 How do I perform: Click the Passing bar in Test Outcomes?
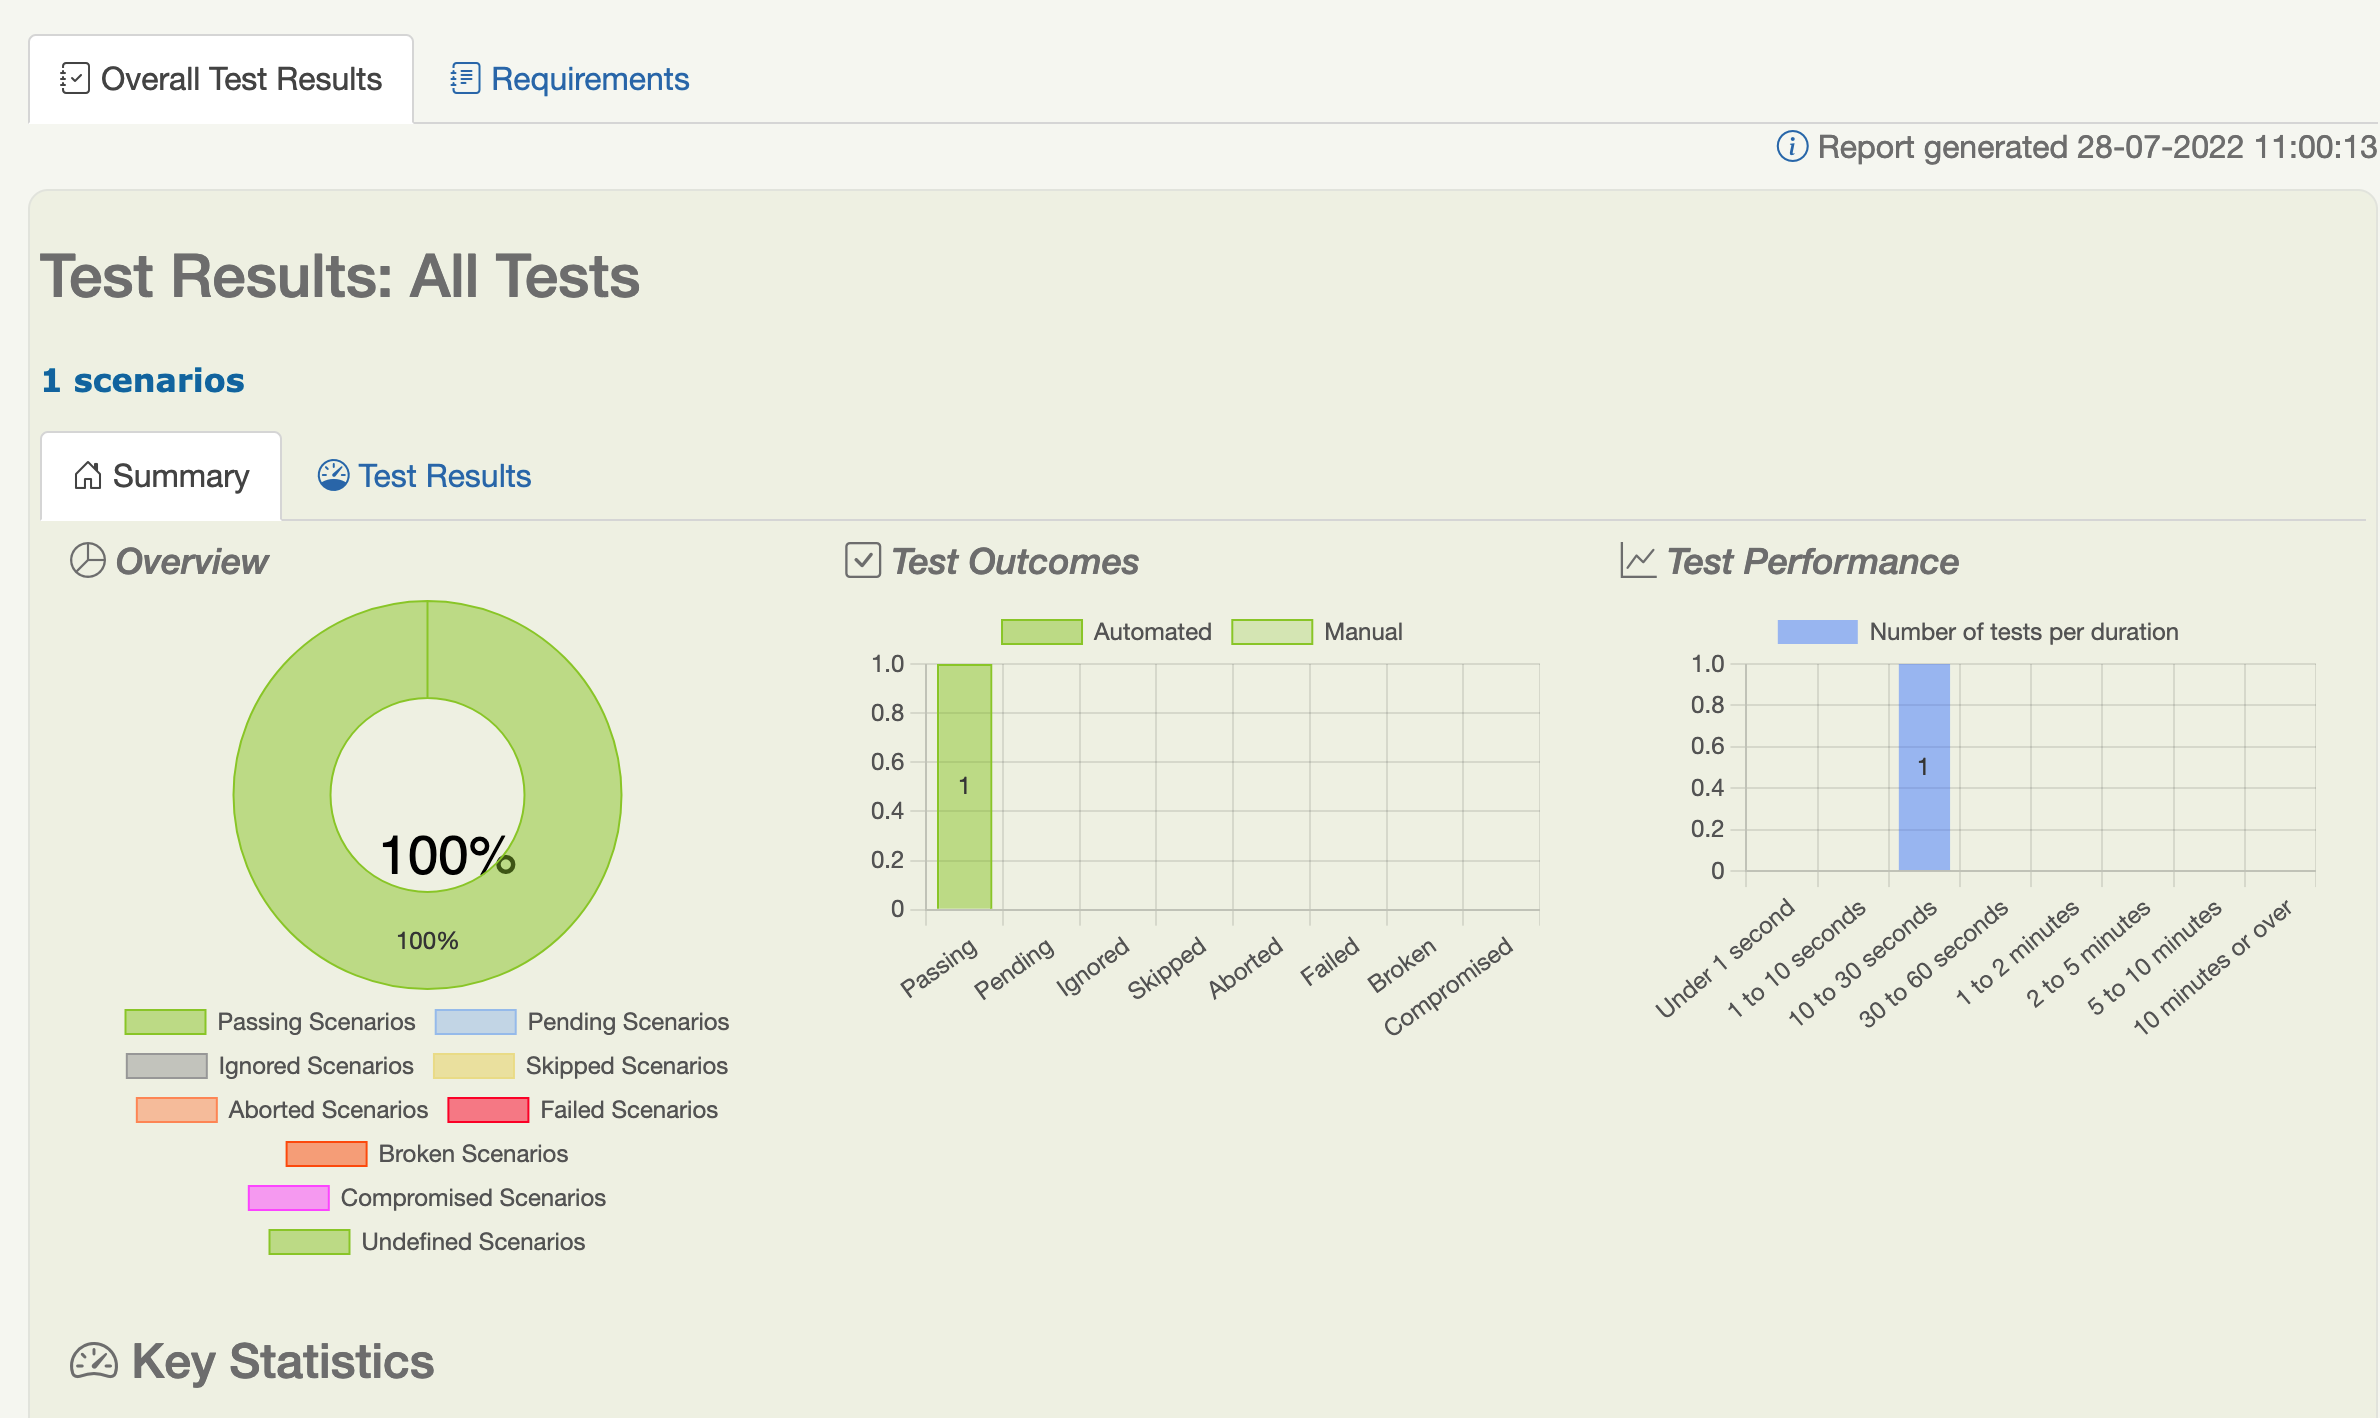click(964, 786)
